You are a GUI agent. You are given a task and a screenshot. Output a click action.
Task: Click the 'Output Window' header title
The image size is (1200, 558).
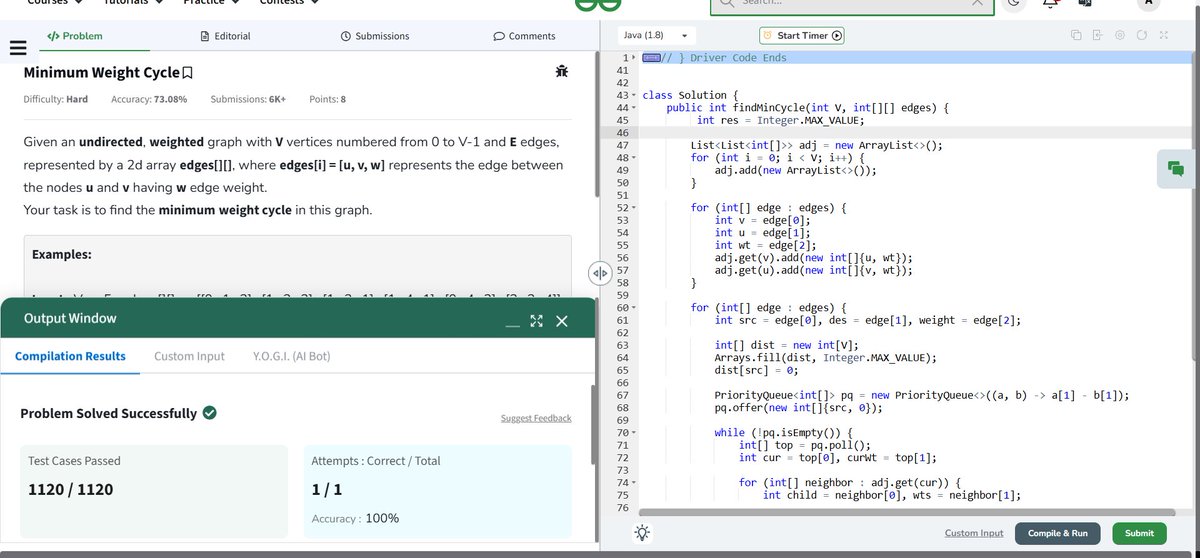70,318
